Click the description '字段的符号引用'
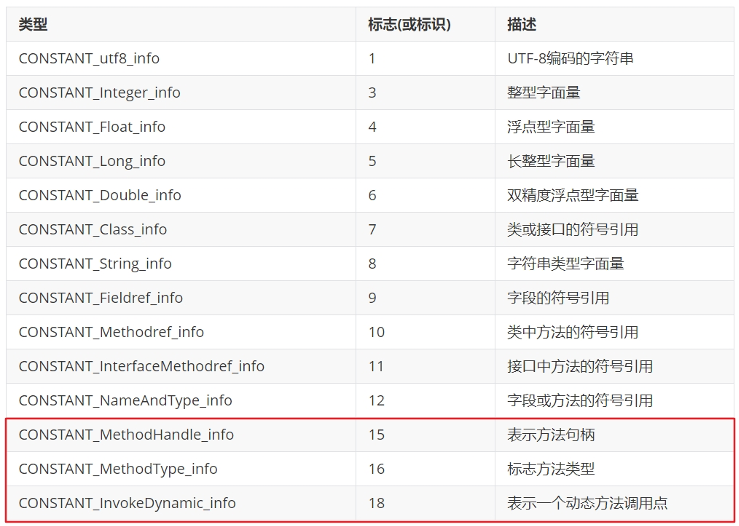Viewport: 739px width, 526px height. (x=558, y=298)
